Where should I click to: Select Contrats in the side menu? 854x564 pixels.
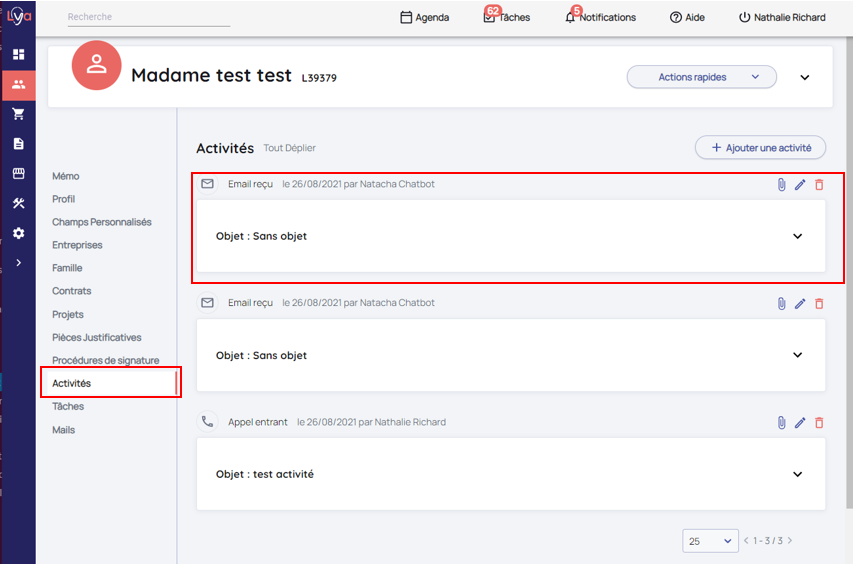tap(72, 291)
